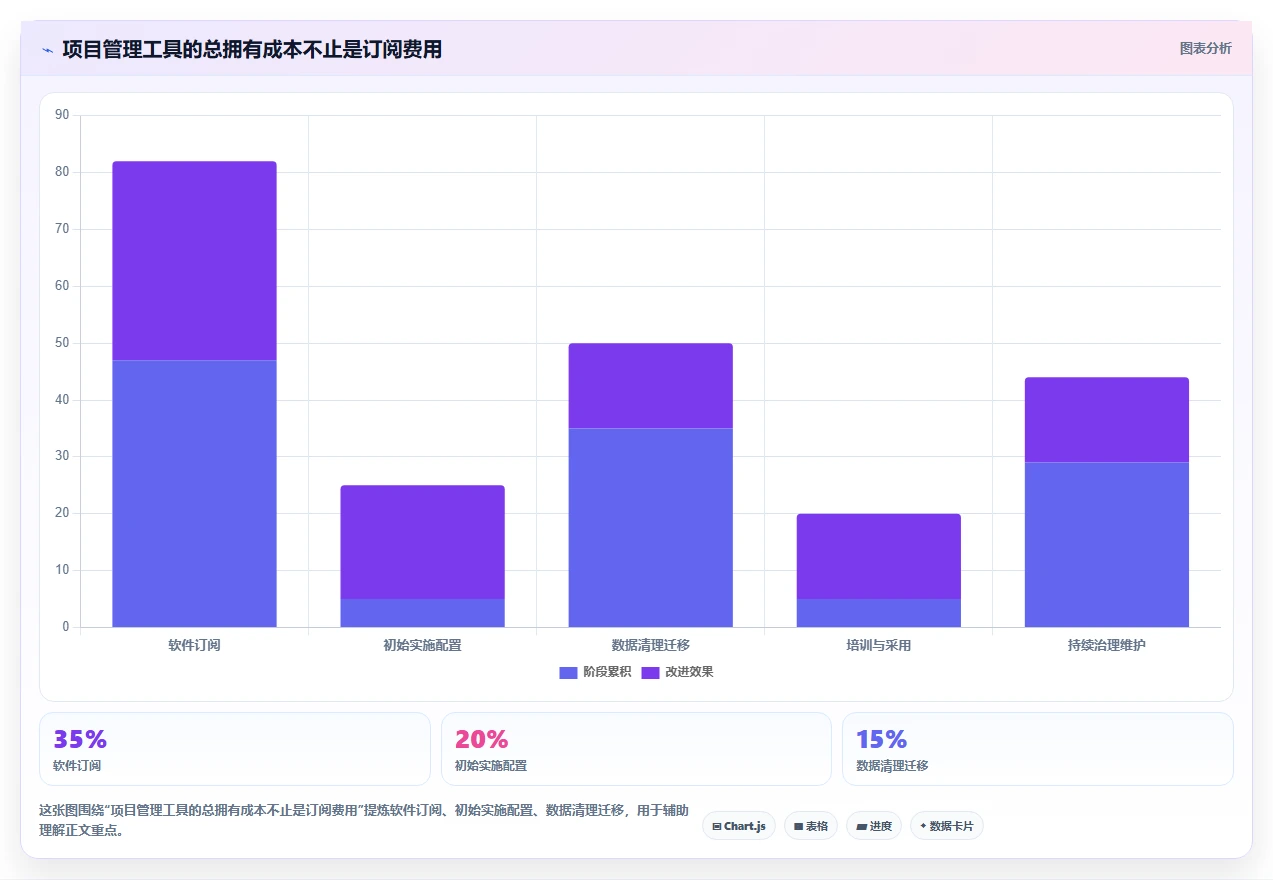Click the blue segment of 数据清理迁移 bar
Image resolution: width=1273 pixels, height=880 pixels.
[650, 527]
